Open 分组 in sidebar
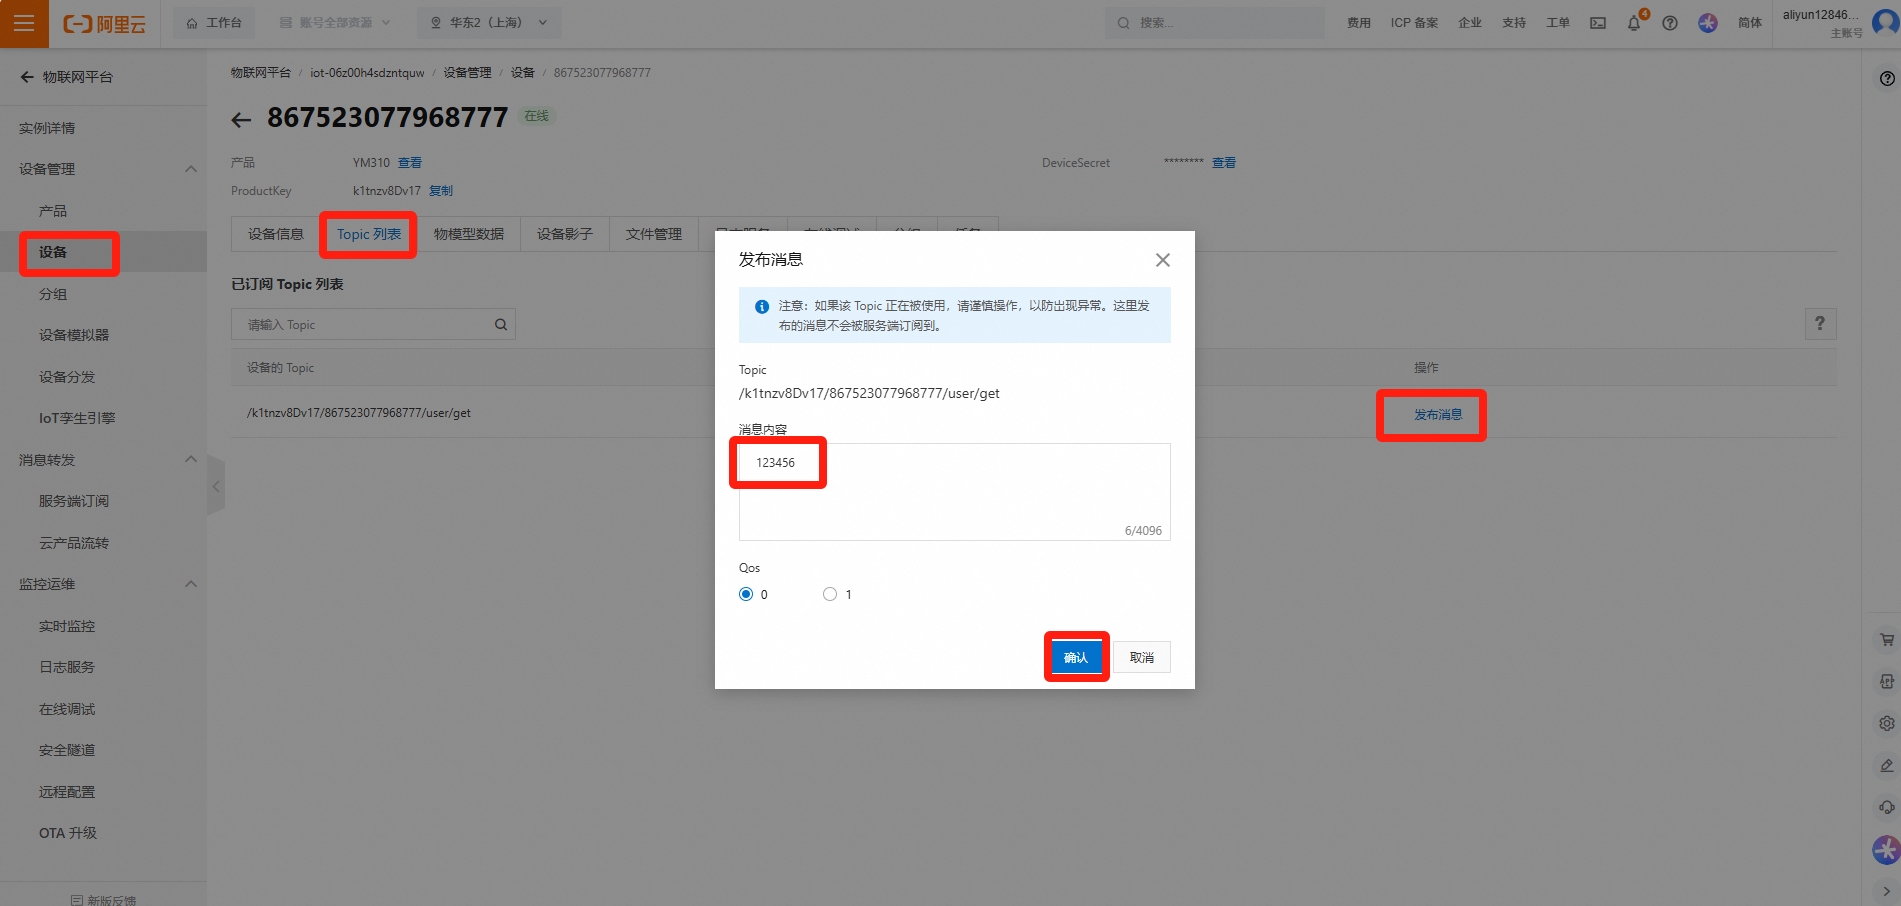This screenshot has height=906, width=1901. (x=53, y=294)
